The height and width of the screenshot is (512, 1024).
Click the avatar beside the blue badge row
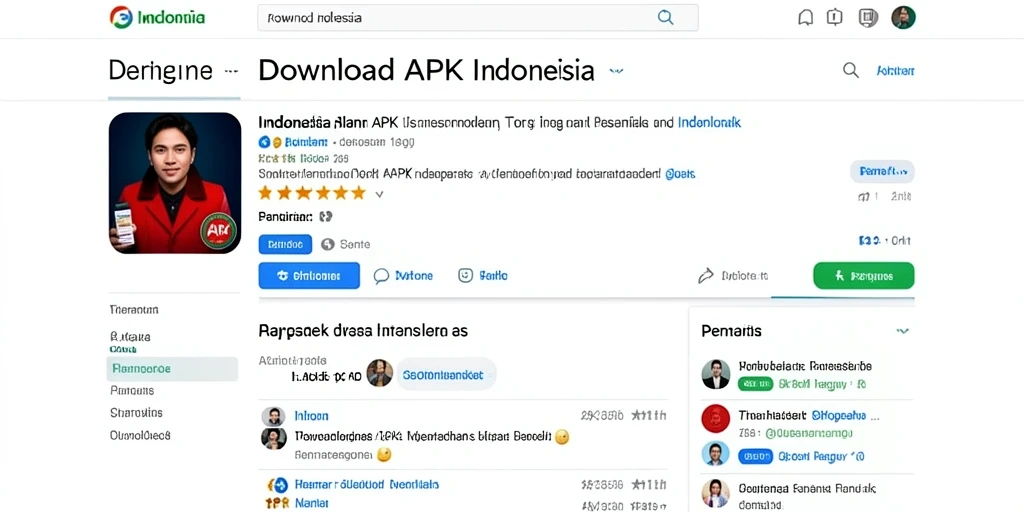(x=715, y=455)
